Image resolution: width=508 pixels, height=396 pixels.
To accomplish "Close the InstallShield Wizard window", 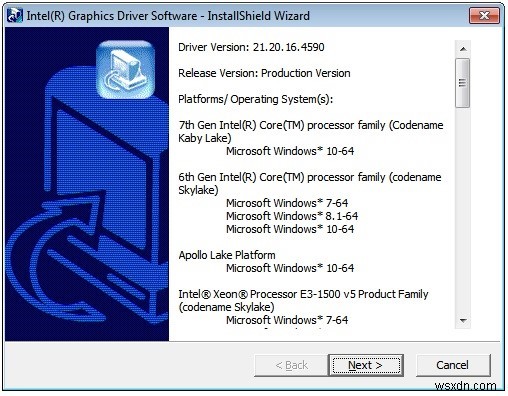I will pos(484,15).
